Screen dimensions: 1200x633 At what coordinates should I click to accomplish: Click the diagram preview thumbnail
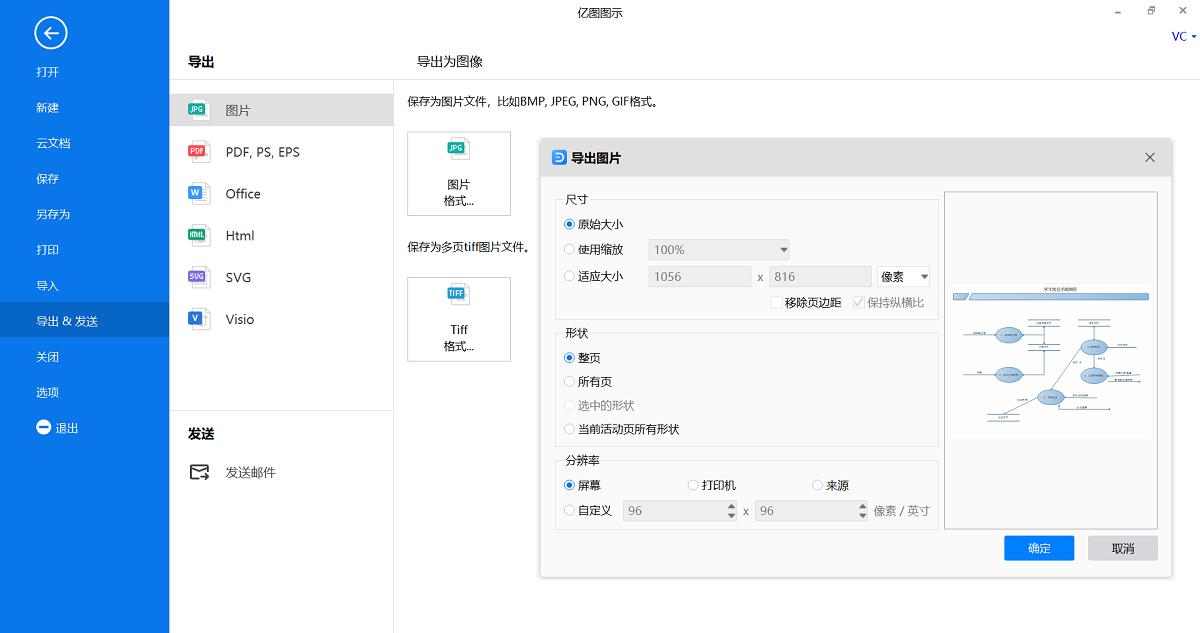(1050, 360)
